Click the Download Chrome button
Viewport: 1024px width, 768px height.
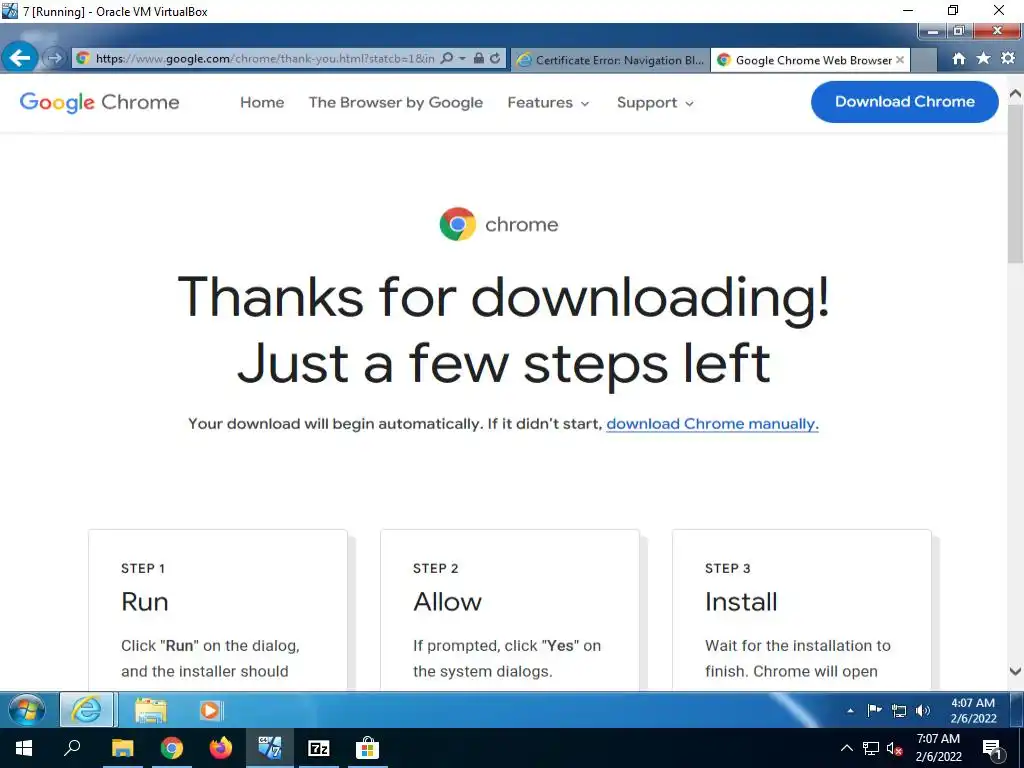[x=904, y=102]
